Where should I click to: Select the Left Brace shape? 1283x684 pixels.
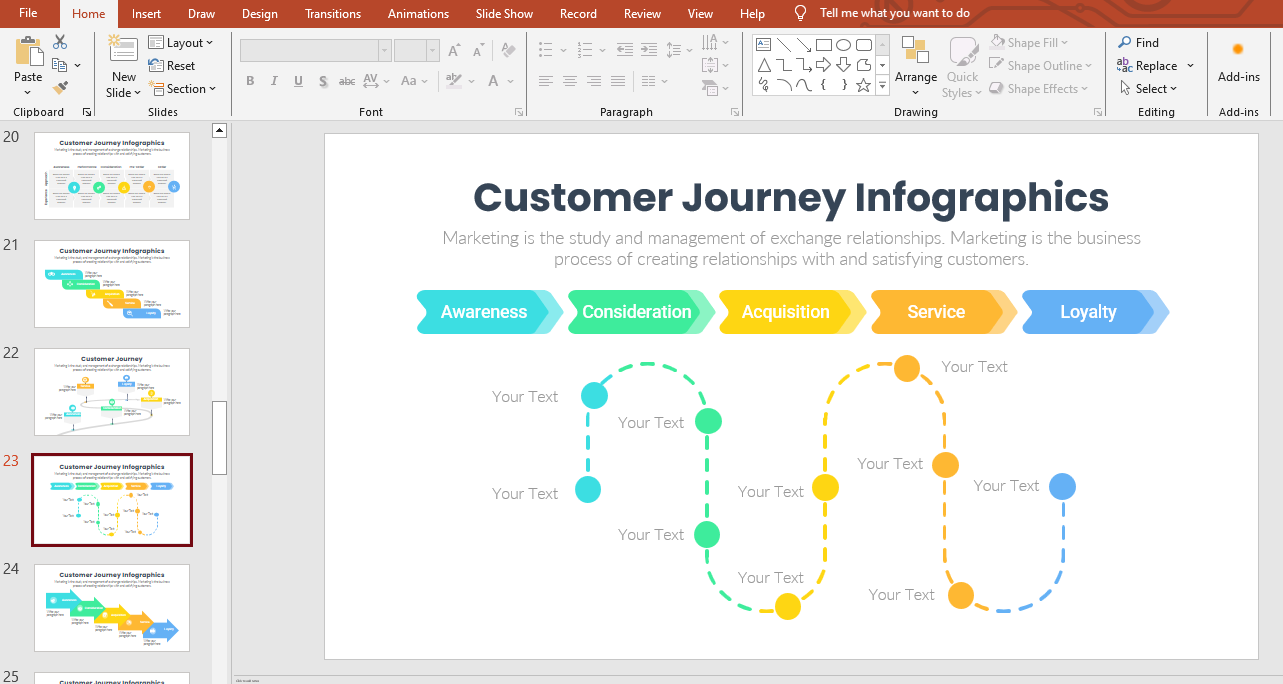pos(824,86)
